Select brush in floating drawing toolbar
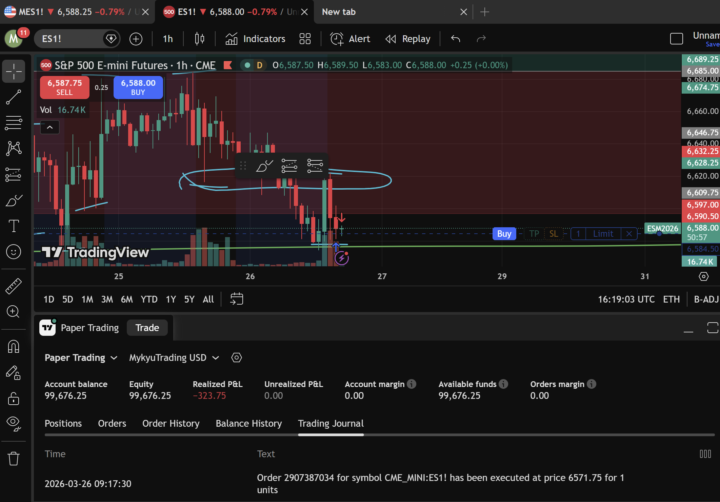Screen dimensions: 720x502 tap(264, 166)
